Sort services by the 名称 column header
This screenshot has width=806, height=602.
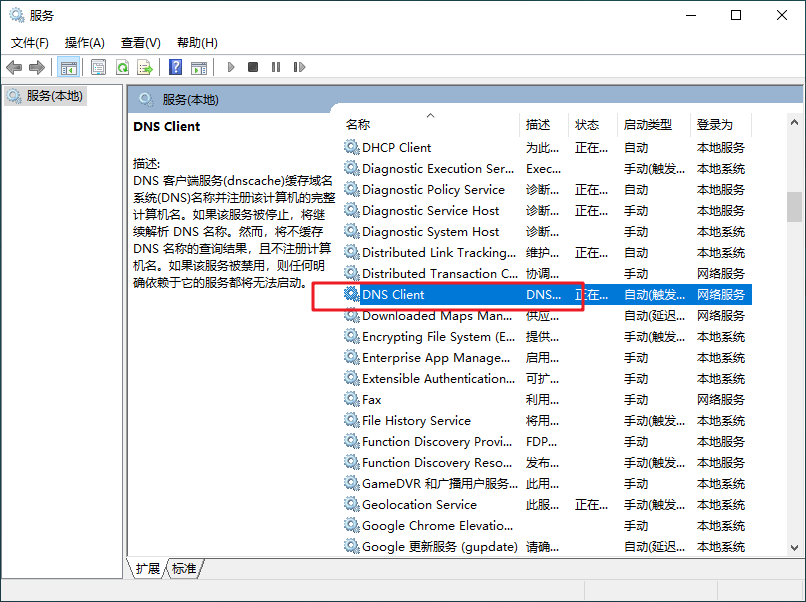coord(358,125)
